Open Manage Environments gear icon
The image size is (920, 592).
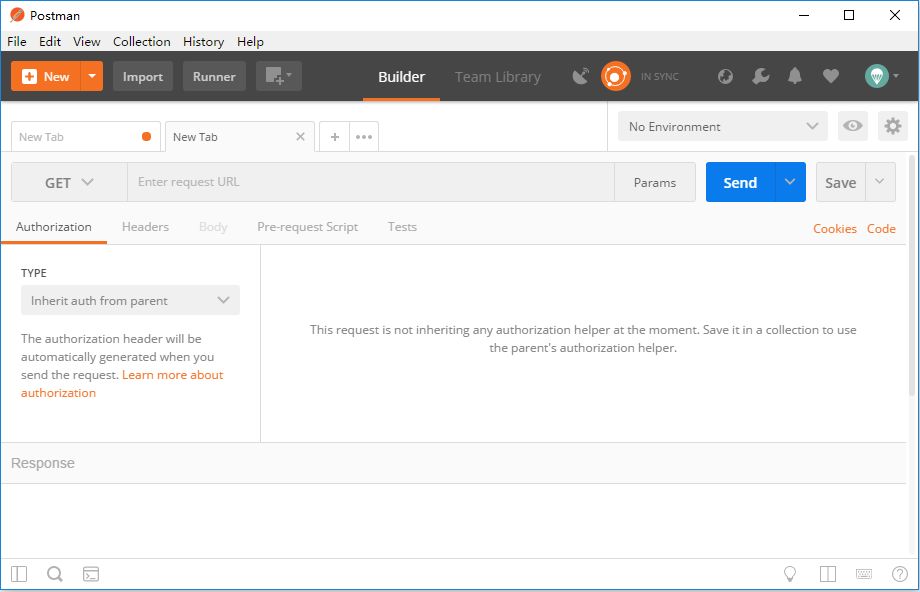pos(892,126)
